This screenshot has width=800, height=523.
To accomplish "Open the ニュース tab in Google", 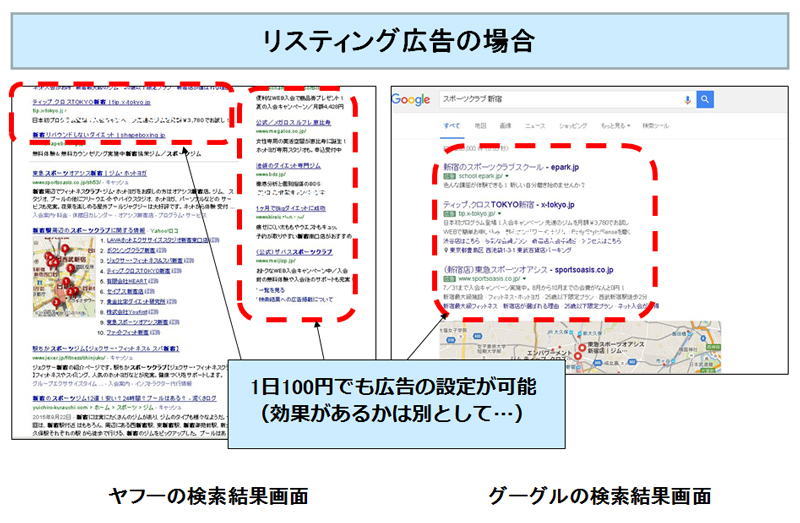I will [x=535, y=126].
